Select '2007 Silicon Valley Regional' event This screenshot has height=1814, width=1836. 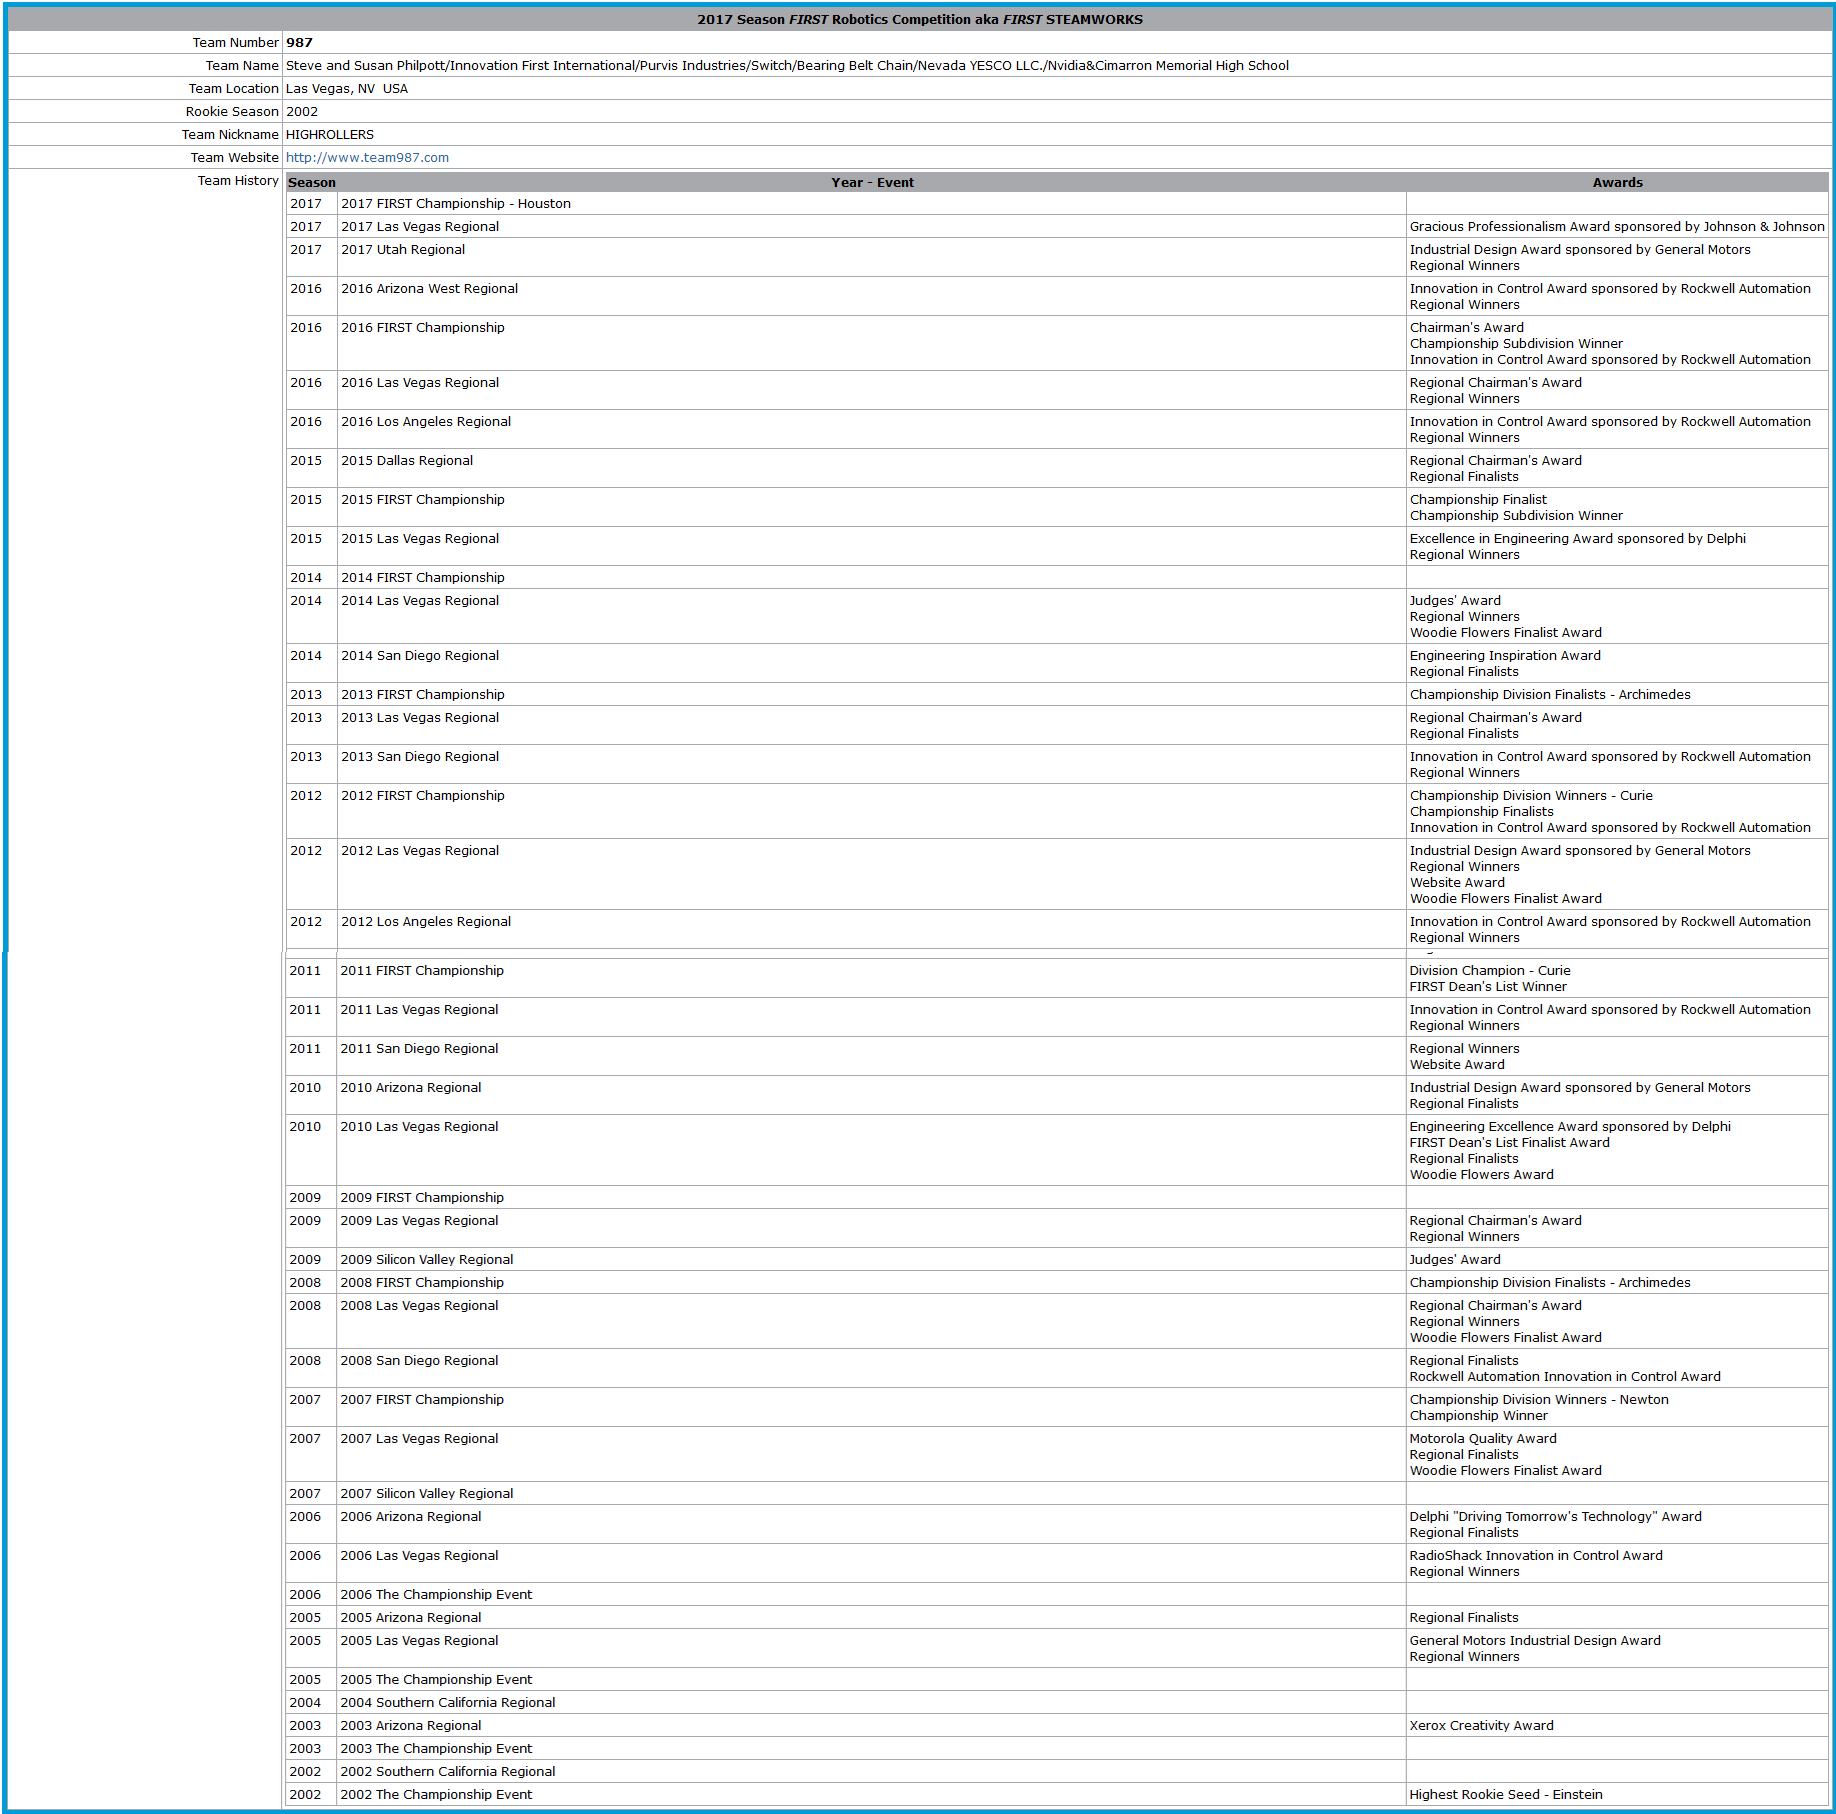(427, 1494)
